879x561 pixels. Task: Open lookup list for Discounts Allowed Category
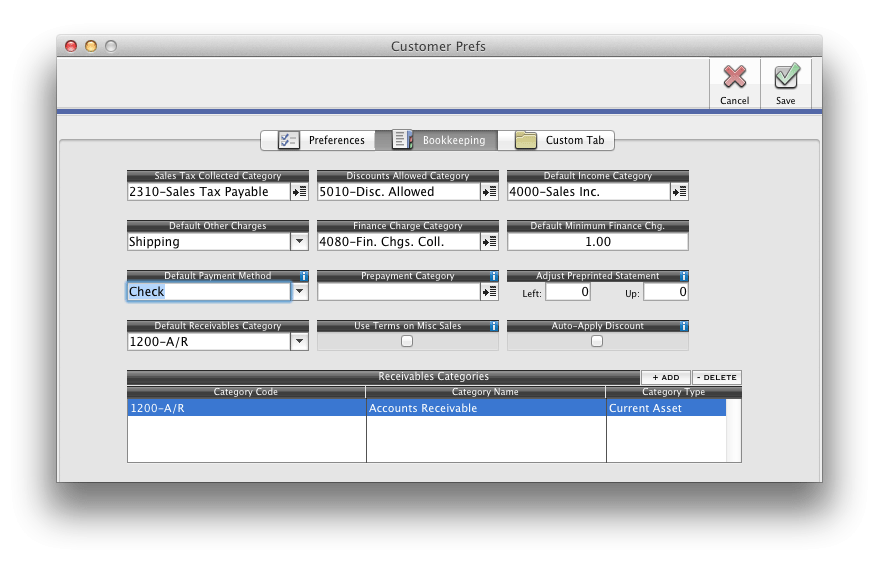point(489,192)
